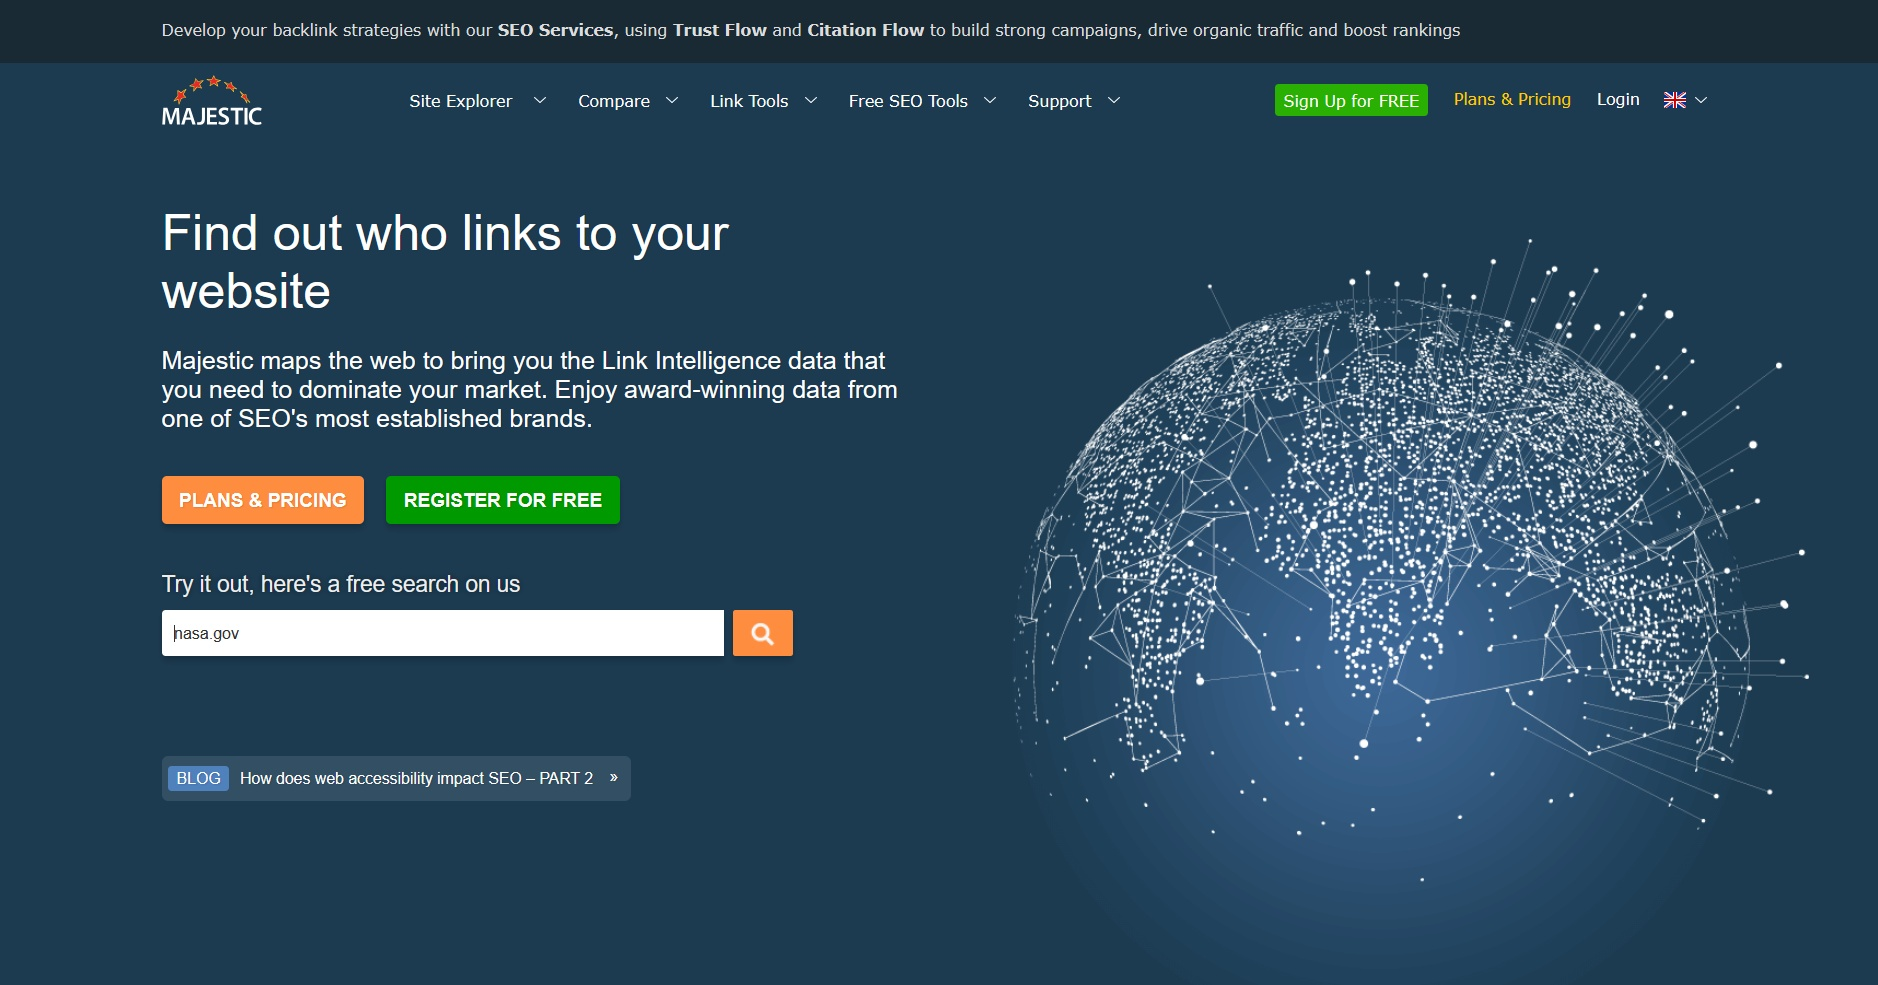Open the Support menu
1878x985 pixels.
pos(1059,101)
